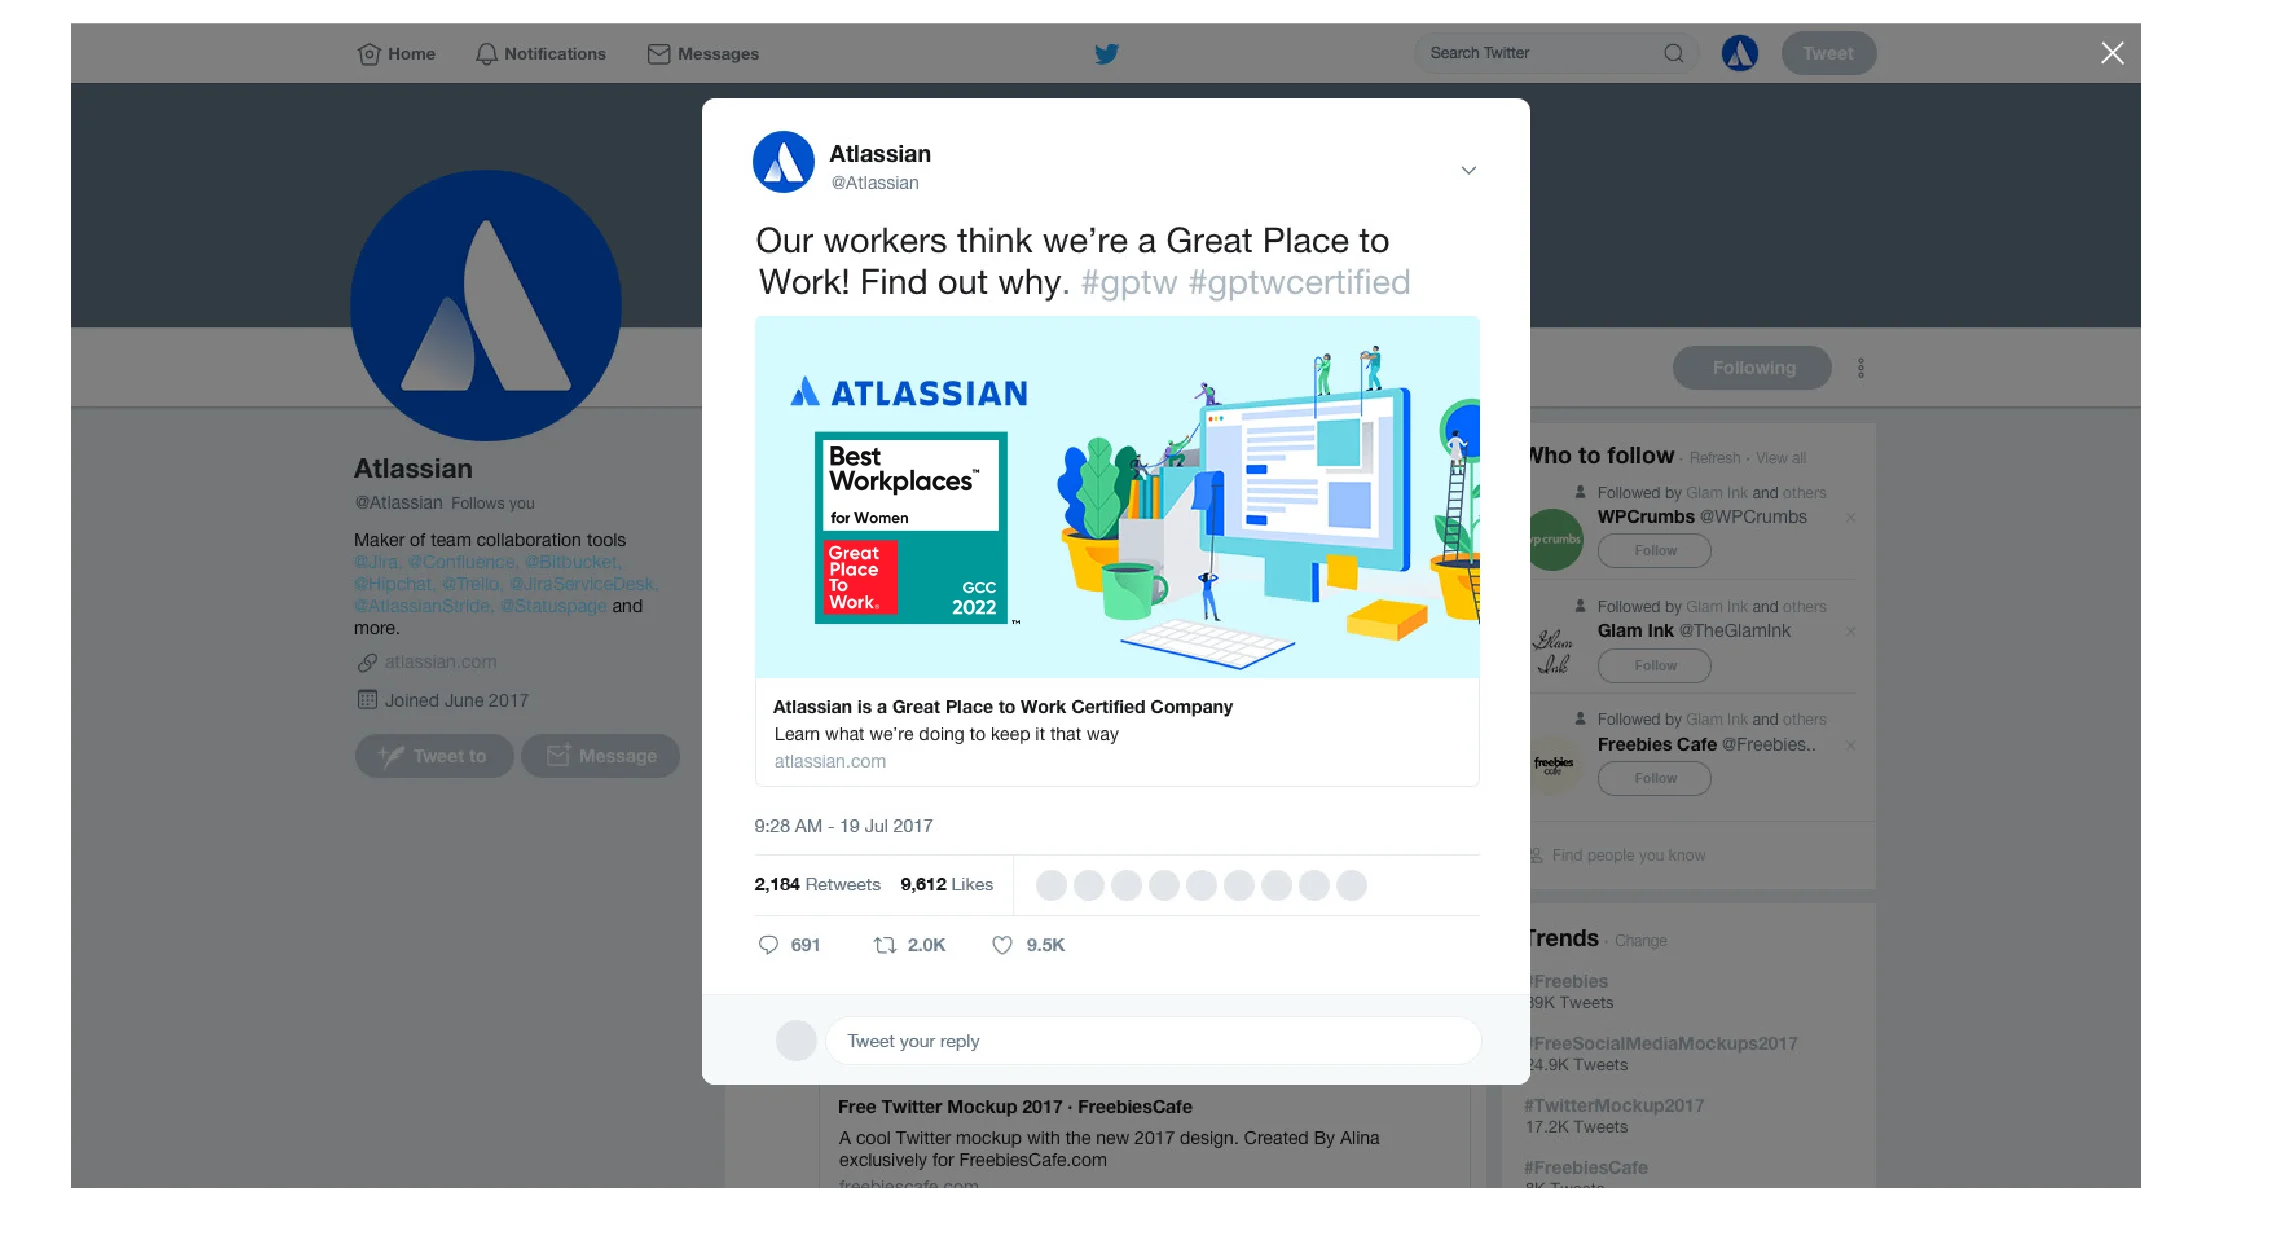The height and width of the screenshot is (1234, 2273).
Task: Open @Trello mention in bio
Action: 471,584
